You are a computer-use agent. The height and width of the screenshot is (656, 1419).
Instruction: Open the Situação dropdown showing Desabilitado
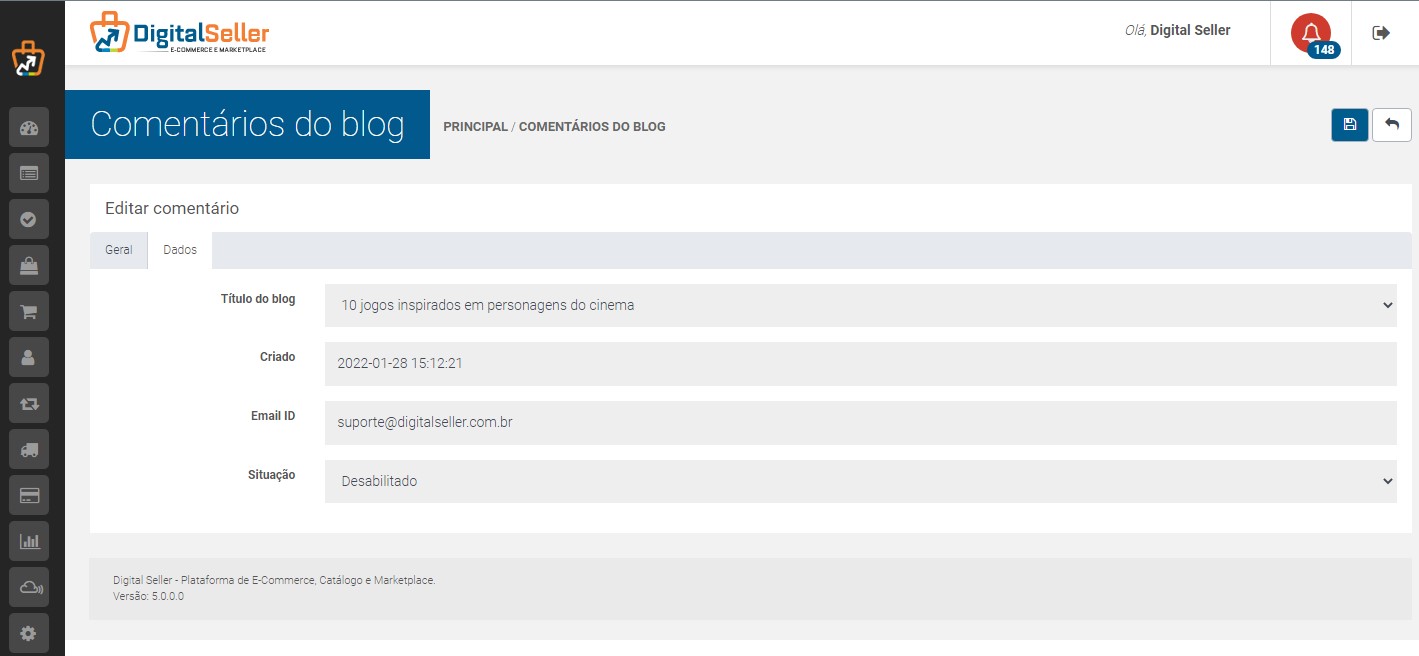point(860,481)
